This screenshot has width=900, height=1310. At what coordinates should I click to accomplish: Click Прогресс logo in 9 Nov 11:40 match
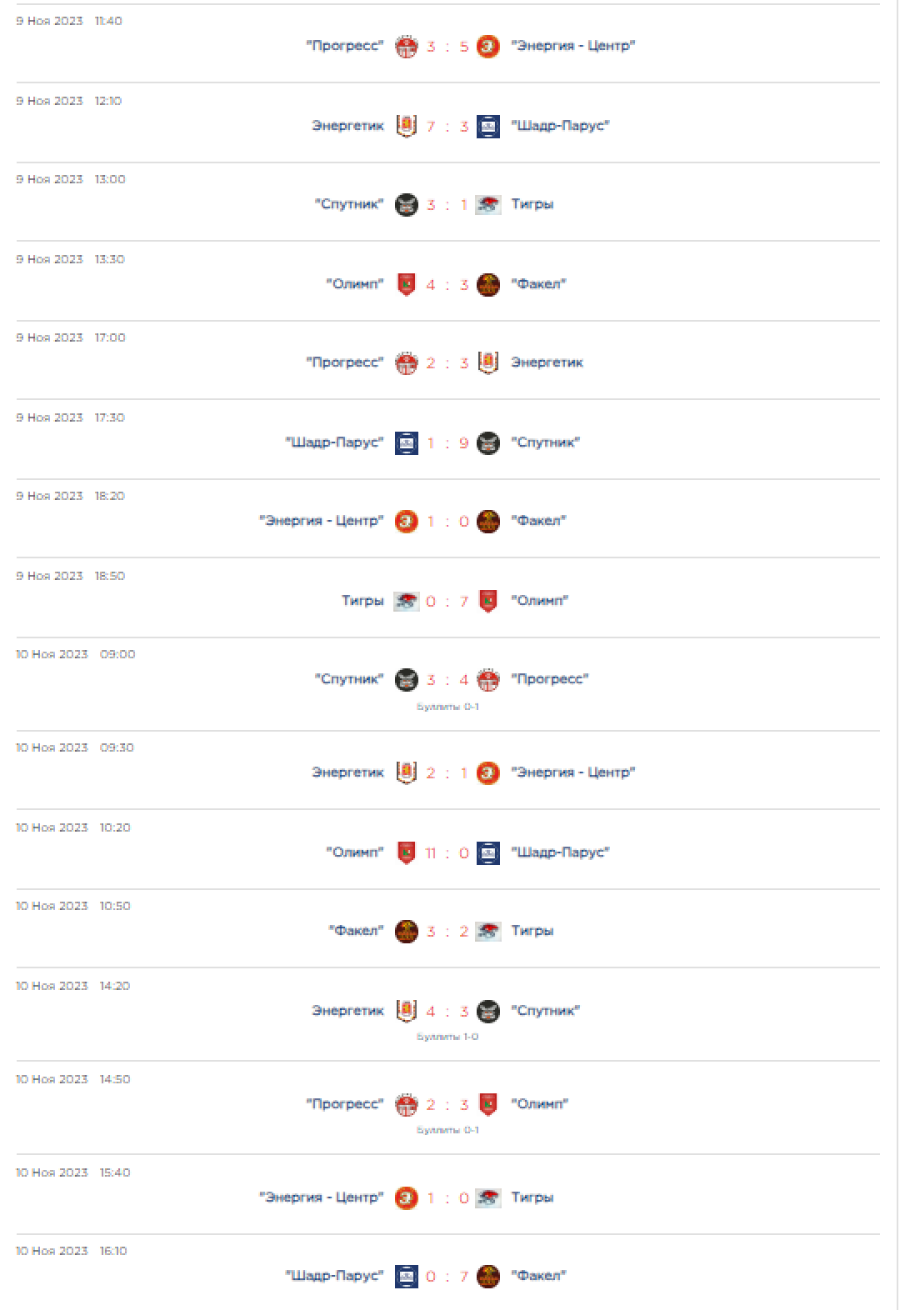406,46
